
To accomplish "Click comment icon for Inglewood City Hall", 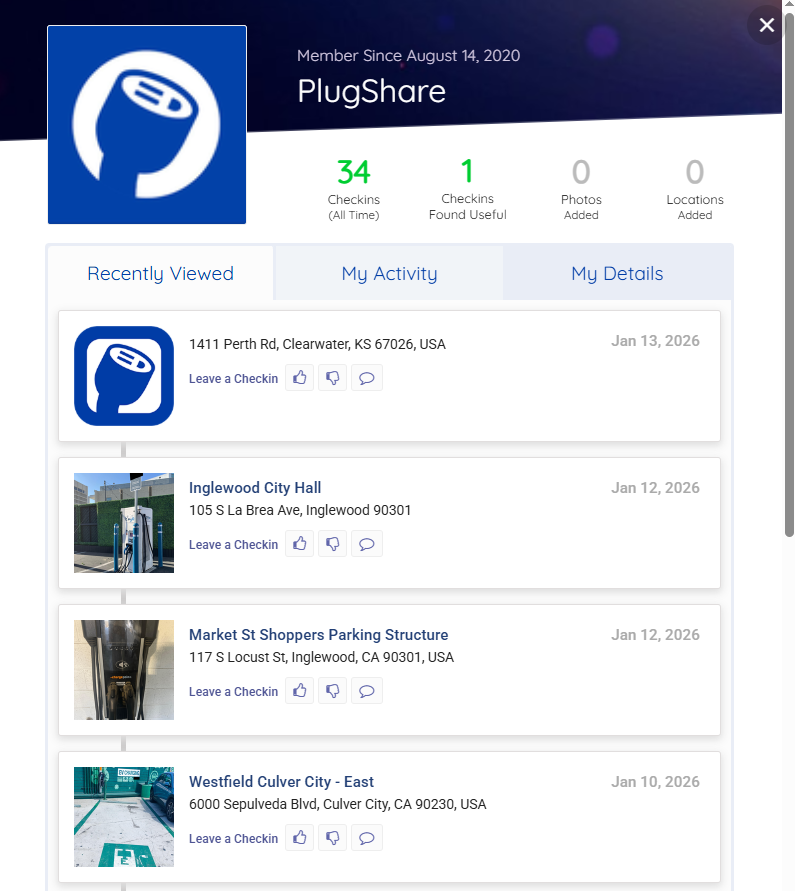I will click(x=367, y=544).
